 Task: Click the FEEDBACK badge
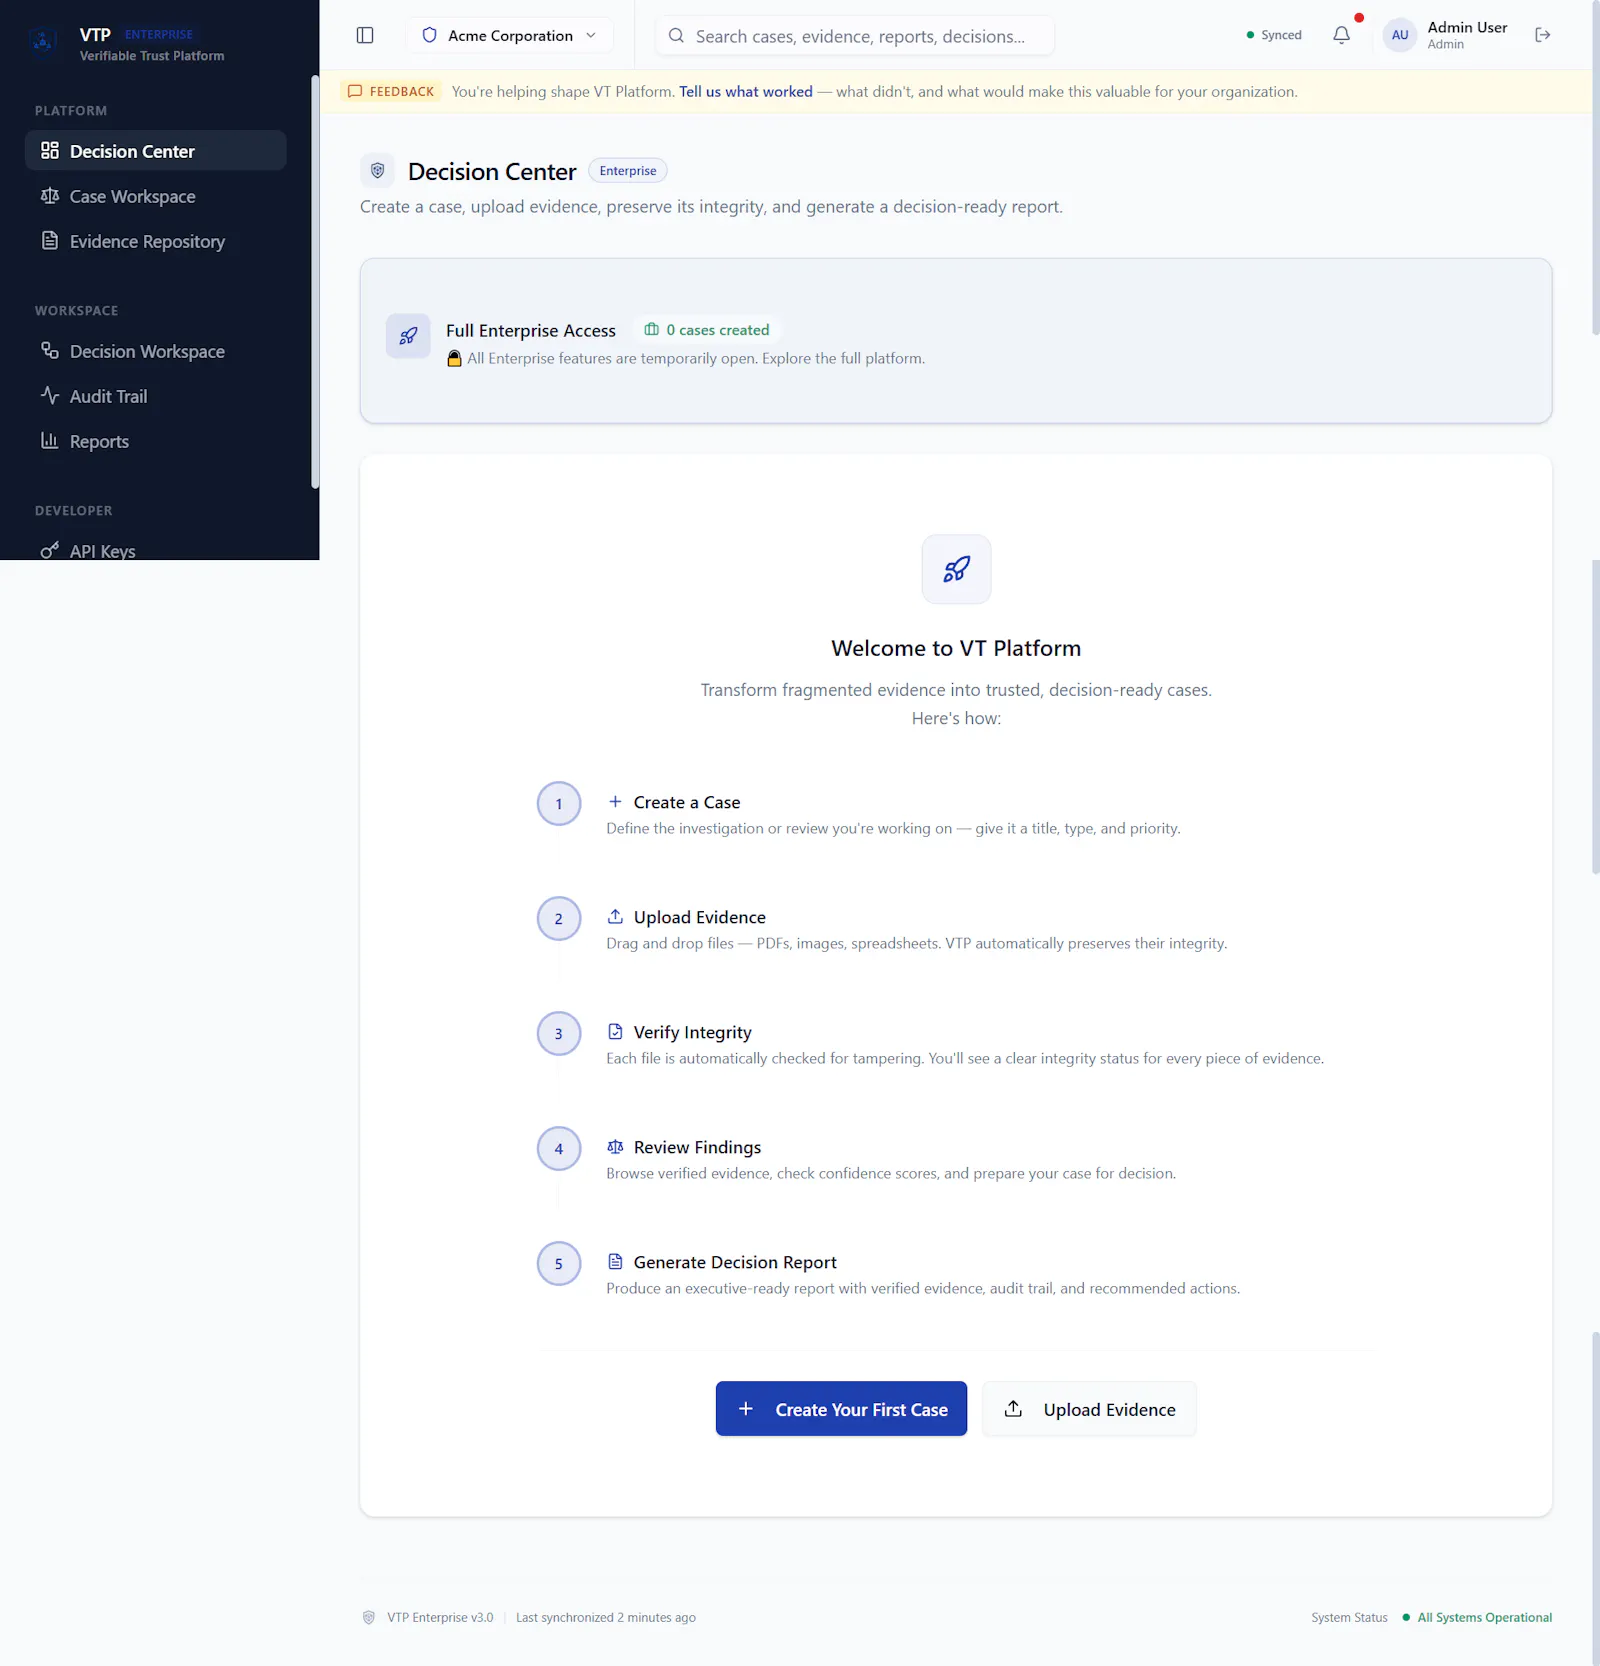tap(391, 91)
